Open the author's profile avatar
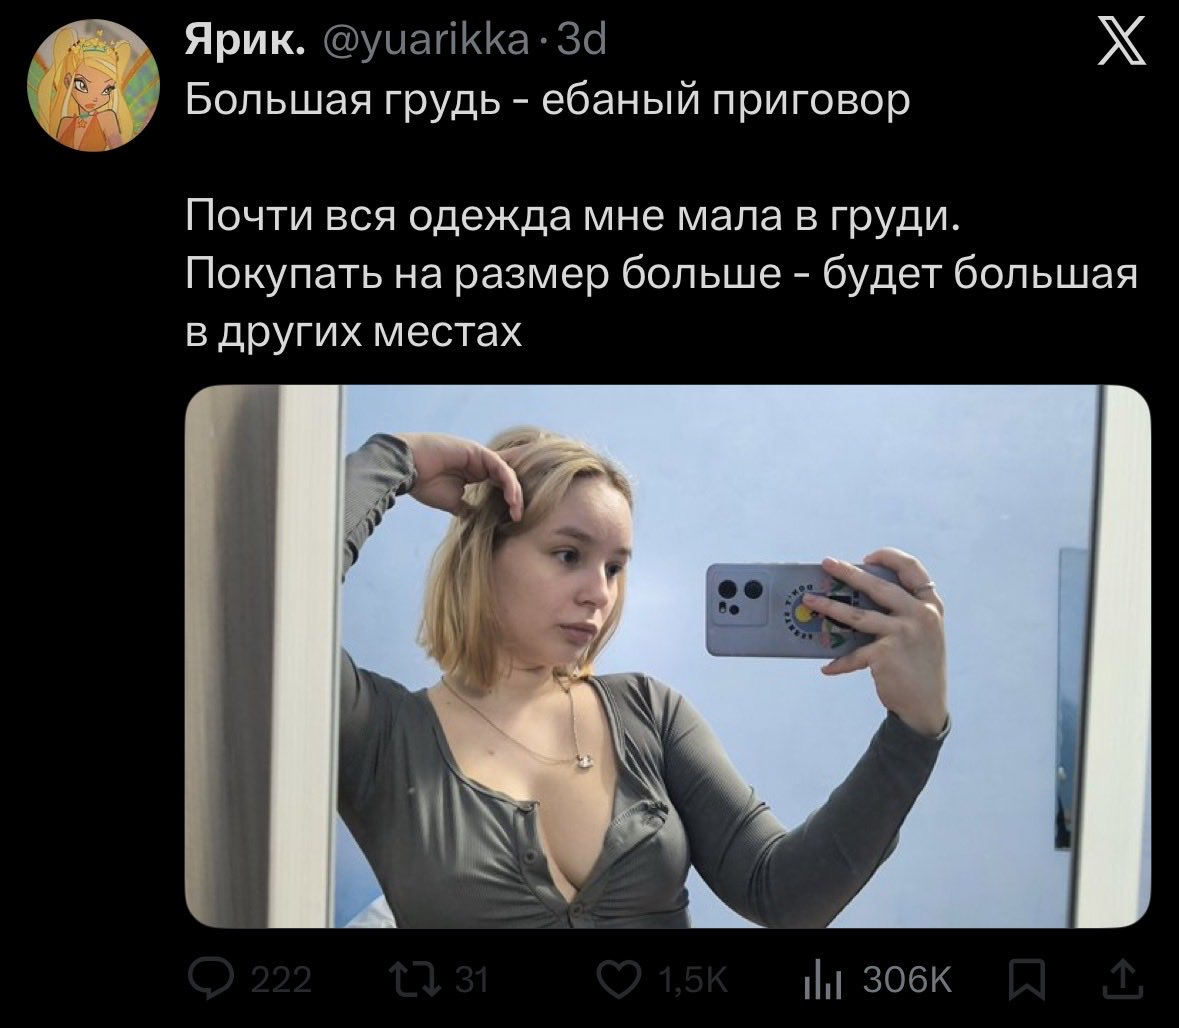Screen dimensions: 1179x1028 coord(93,84)
